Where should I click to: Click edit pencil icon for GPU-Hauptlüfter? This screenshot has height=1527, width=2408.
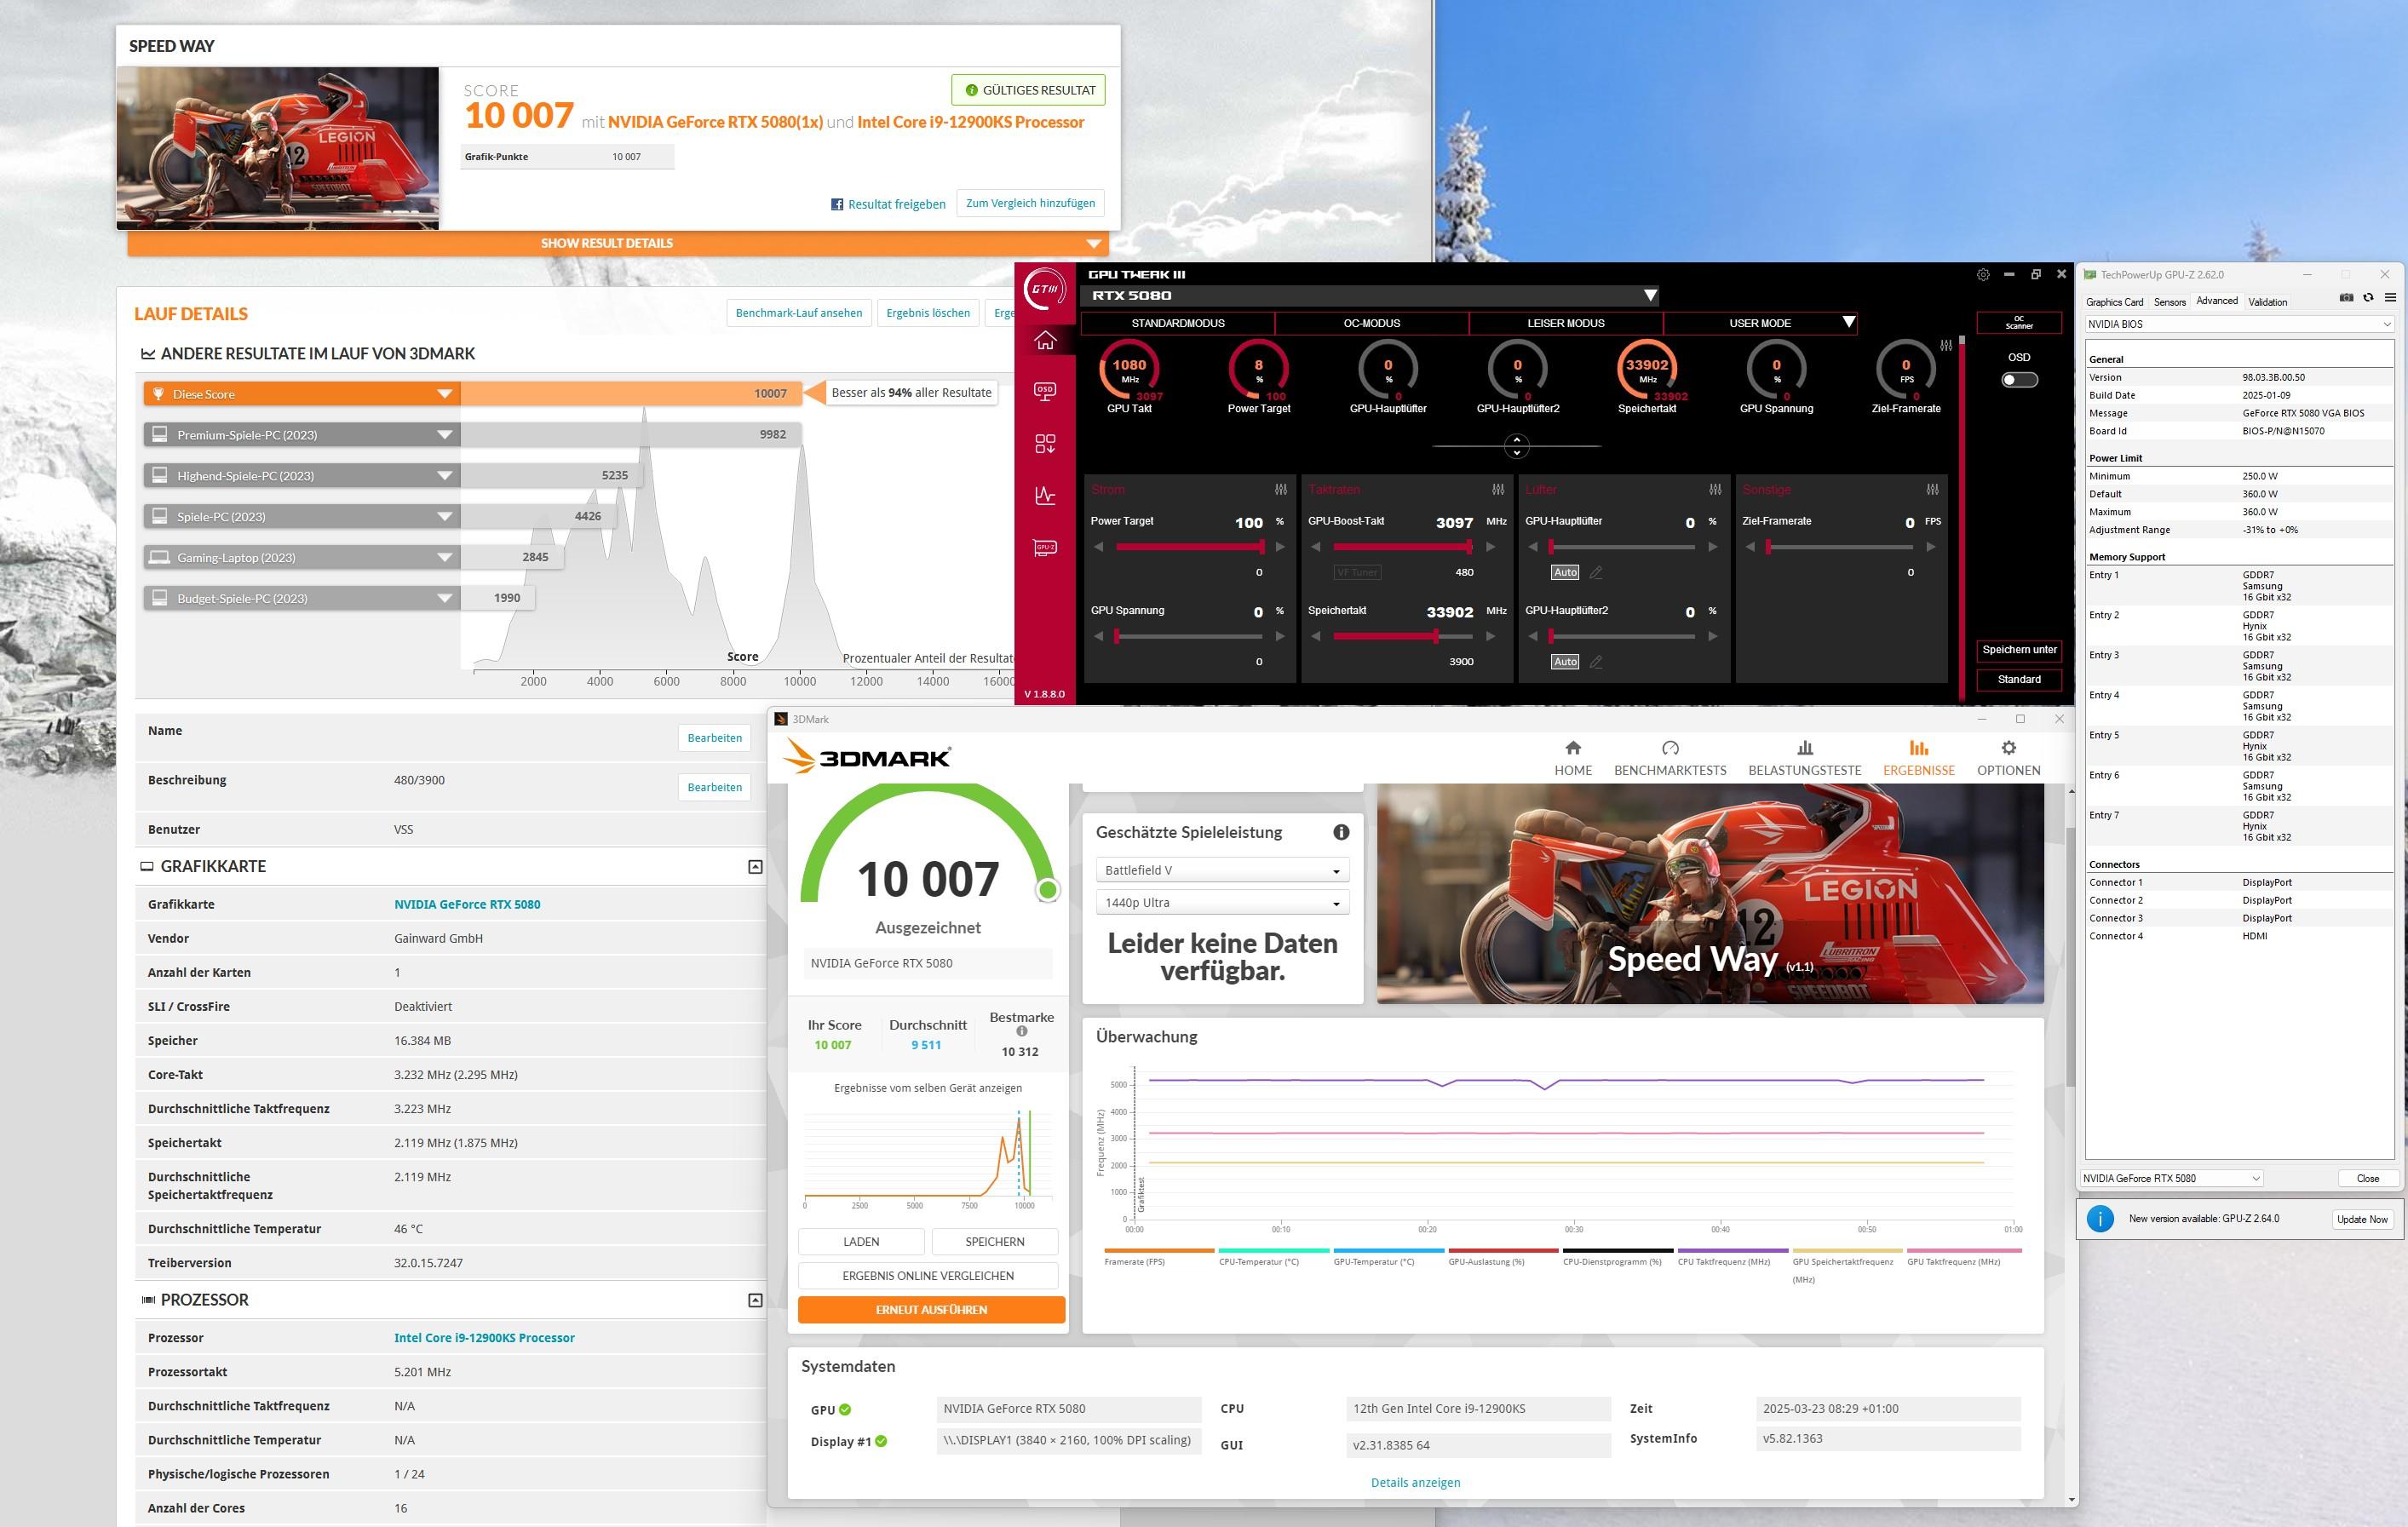click(1596, 573)
